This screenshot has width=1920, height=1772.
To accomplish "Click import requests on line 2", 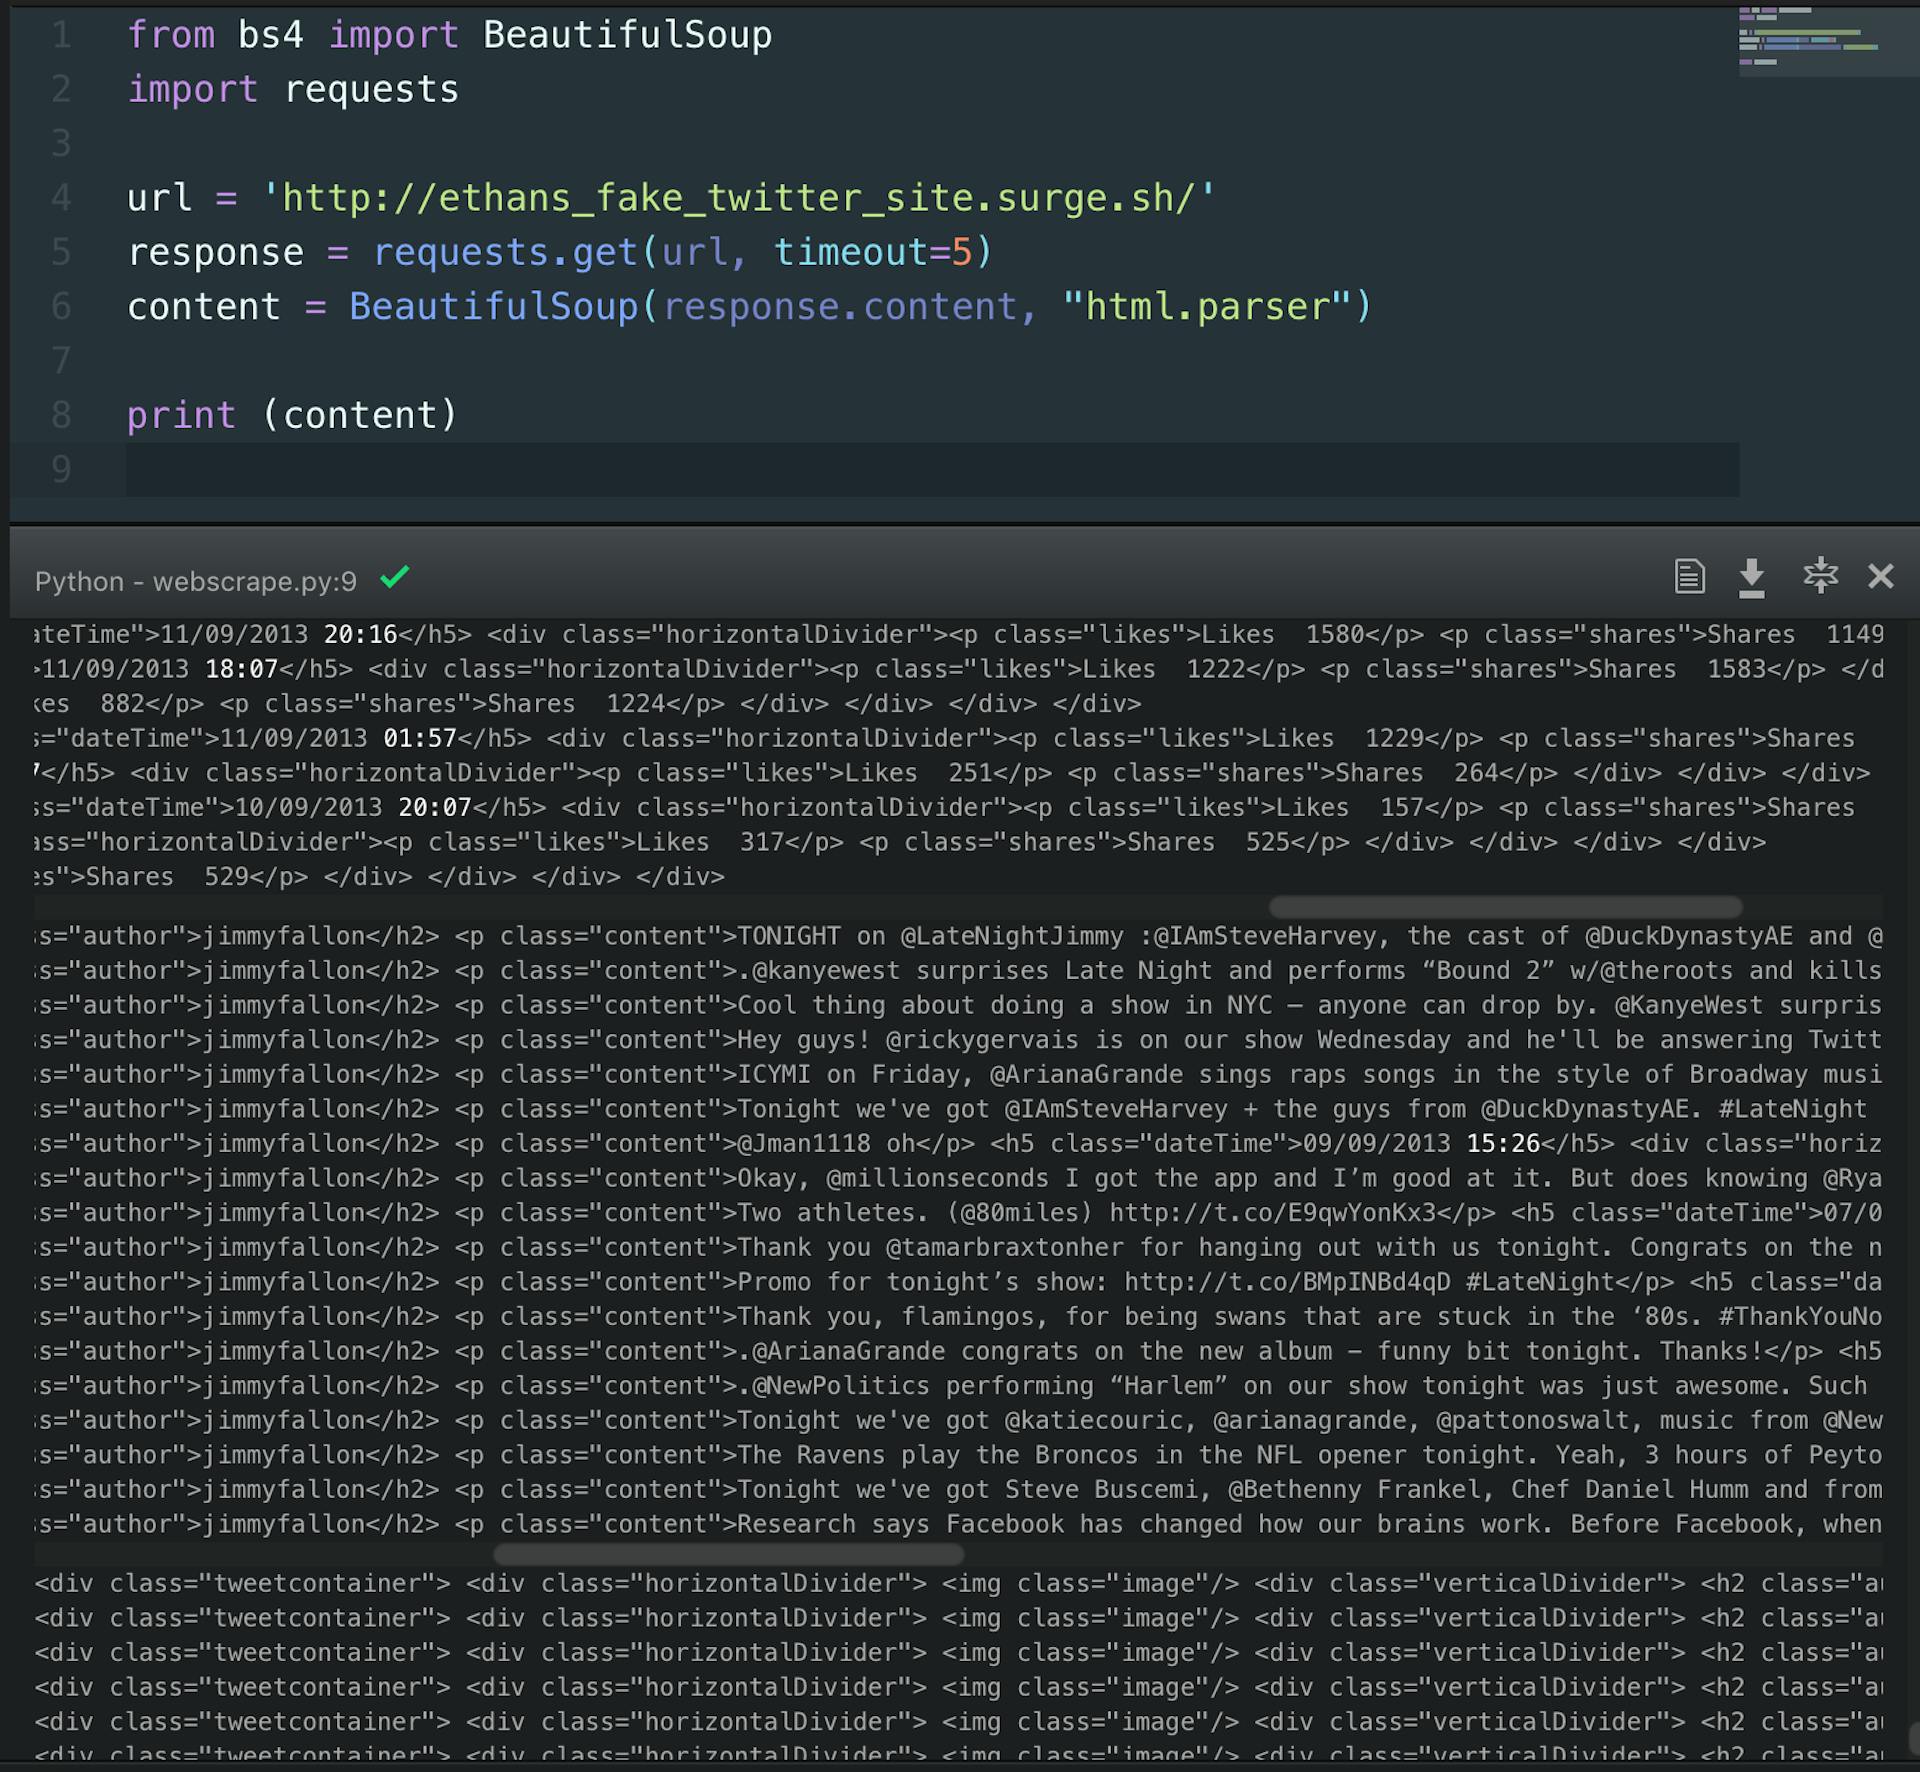I will (293, 89).
